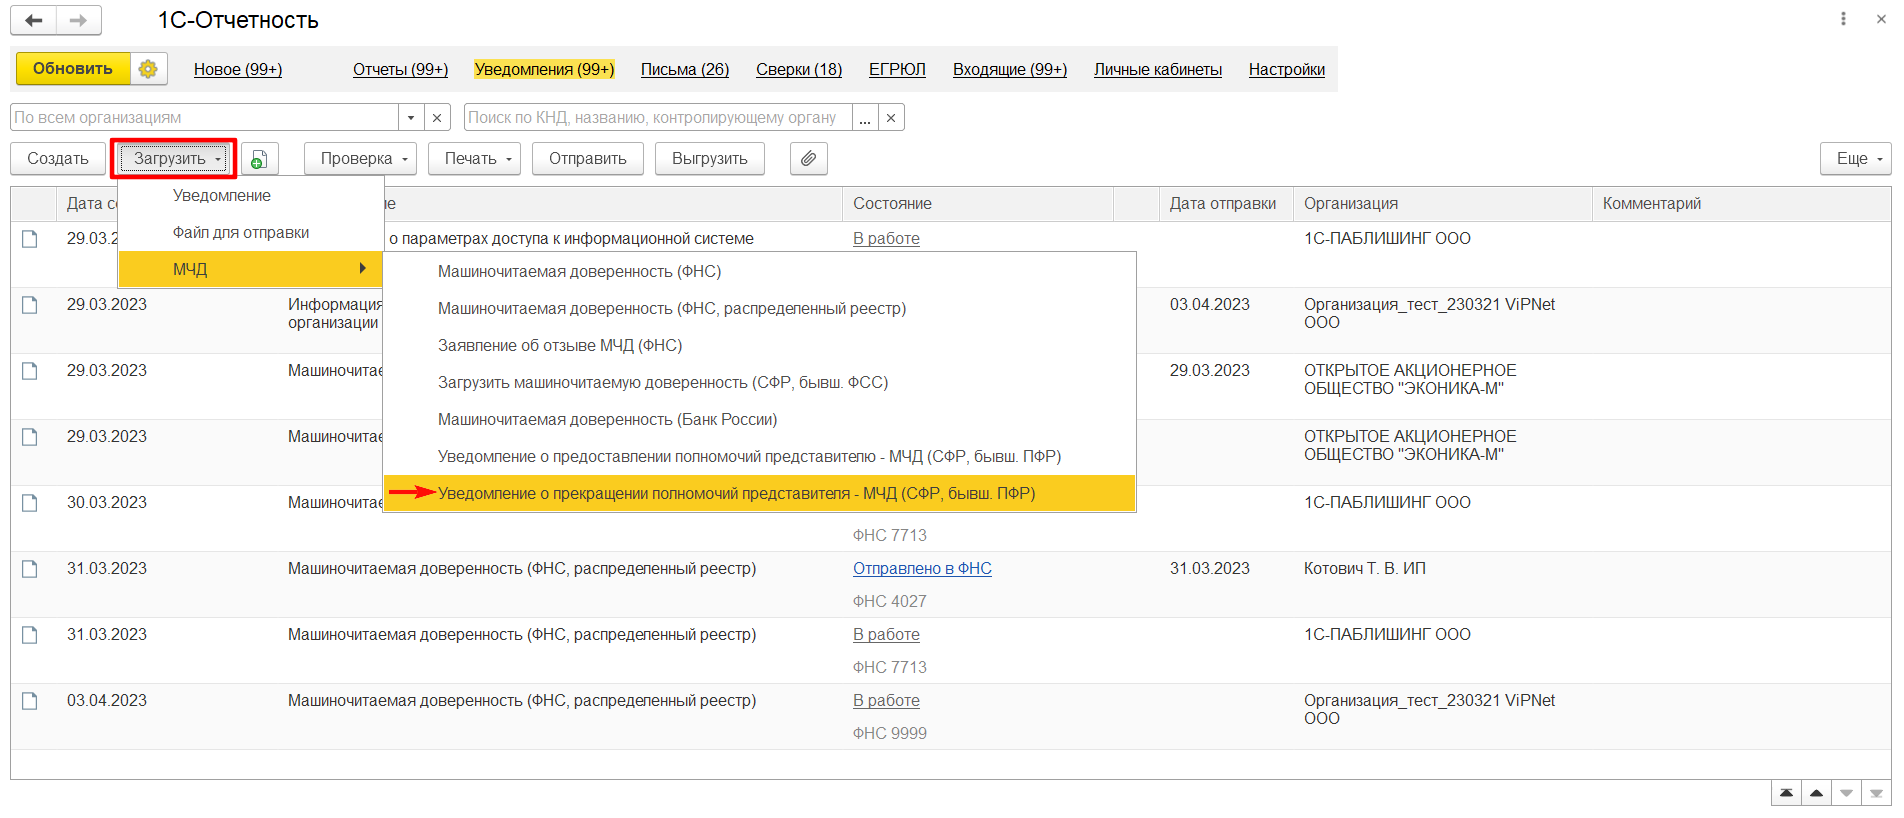Open the Сверки (18) section

pos(799,70)
